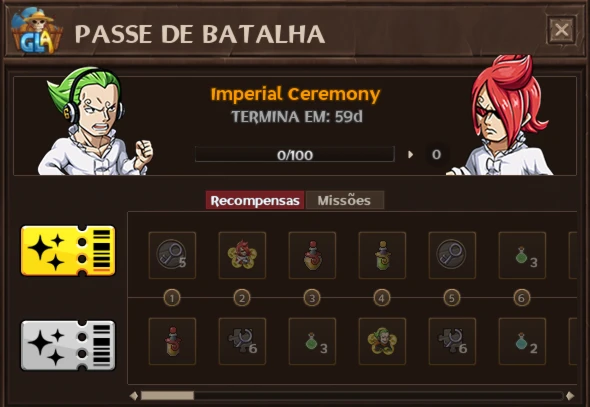Select the premium level 6 green flask reward
The image size is (590, 407).
(x=522, y=255)
